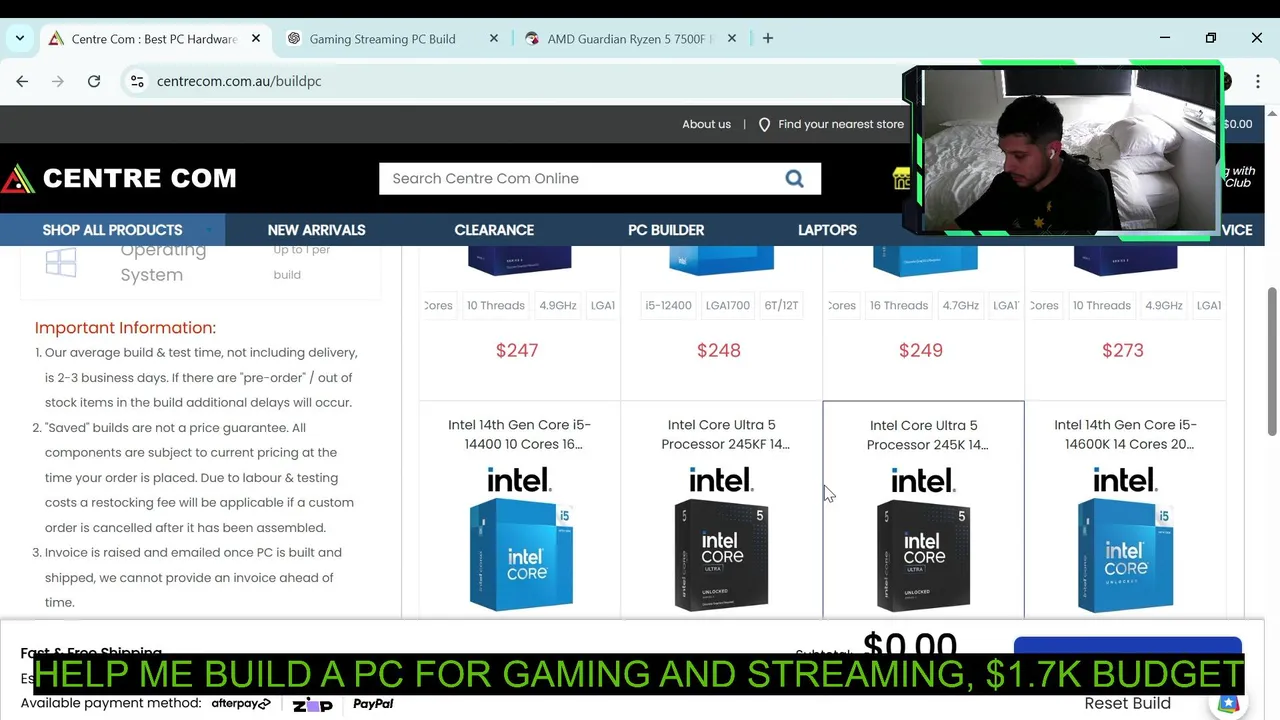Click the Operating System category label
The image size is (1280, 720).
163,262
